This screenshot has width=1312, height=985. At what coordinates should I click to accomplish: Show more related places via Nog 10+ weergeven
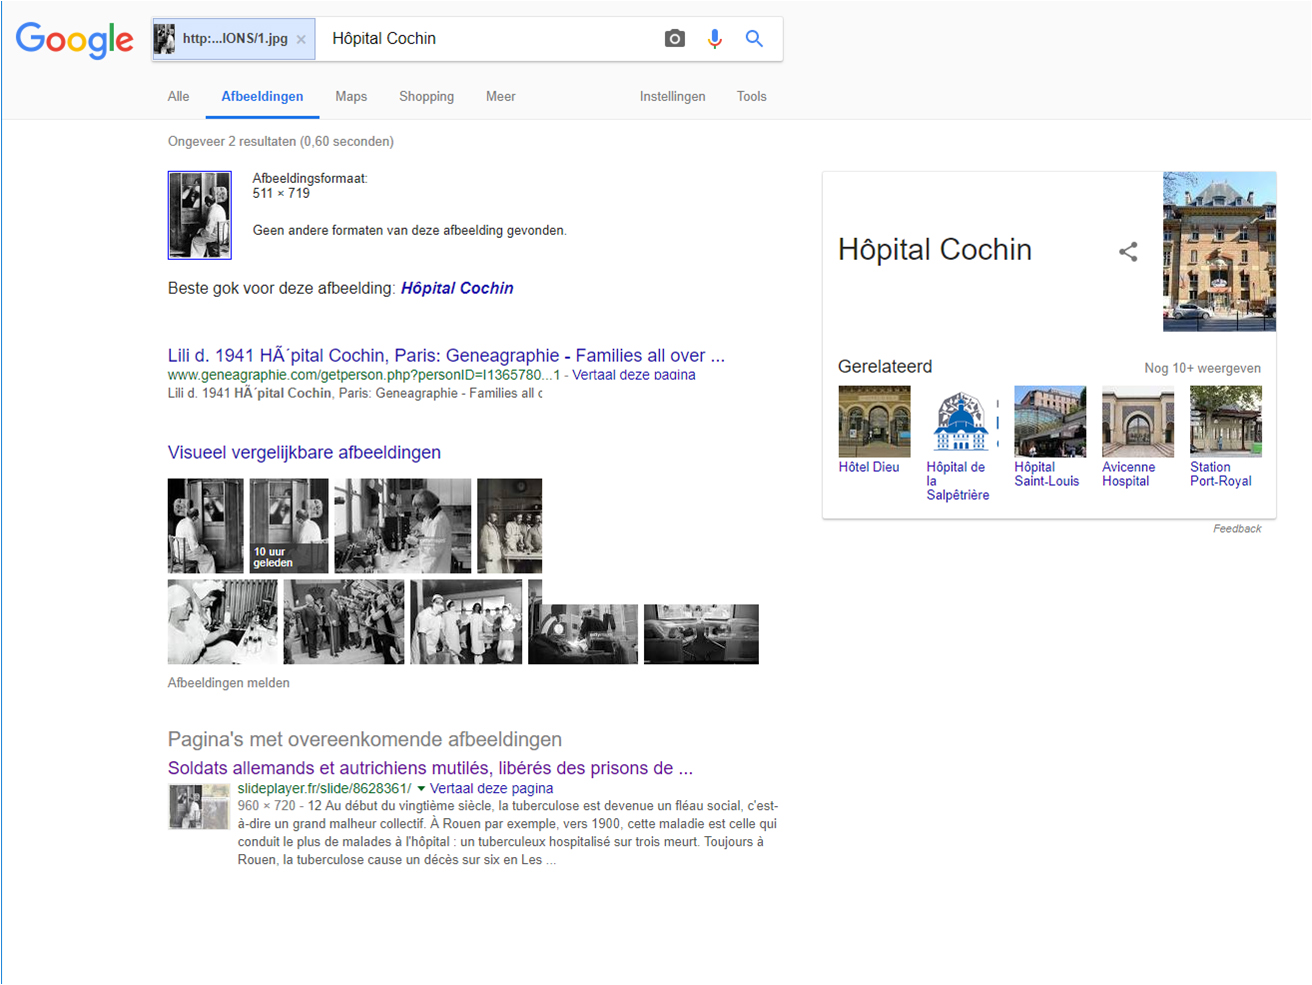(1202, 368)
